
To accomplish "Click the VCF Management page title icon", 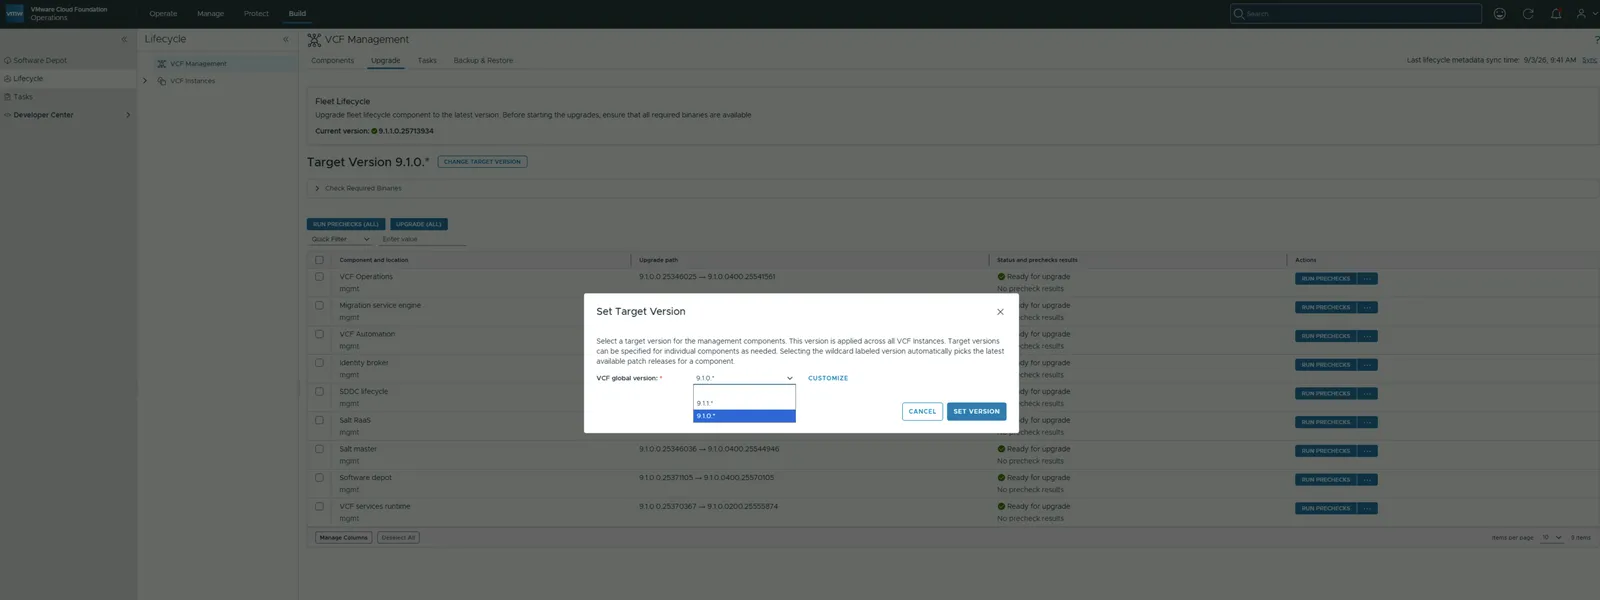I will click(314, 40).
